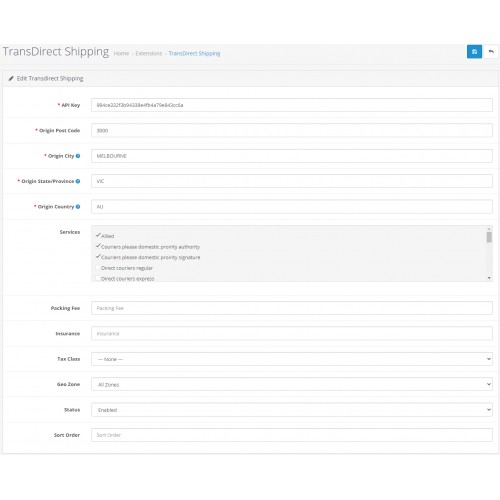Click the Origin Country field containing AU
Viewport: 500px width, 500px height.
pyautogui.click(x=292, y=206)
